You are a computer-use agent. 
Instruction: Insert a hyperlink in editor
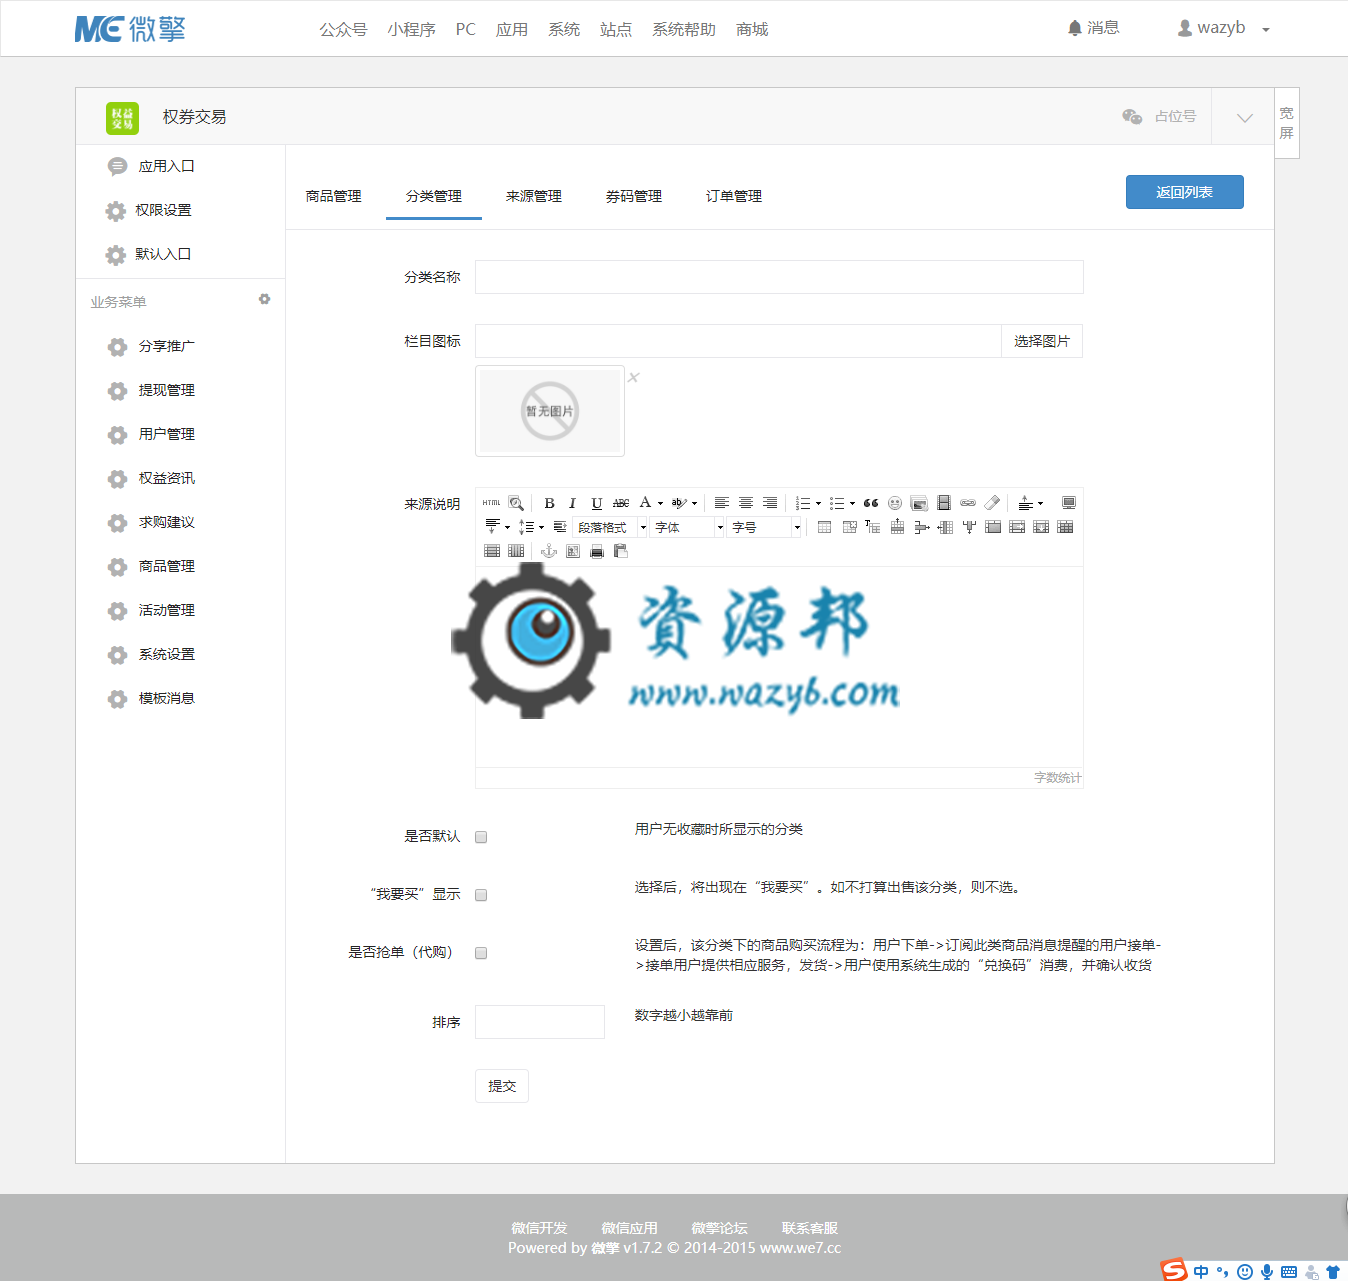(x=968, y=503)
